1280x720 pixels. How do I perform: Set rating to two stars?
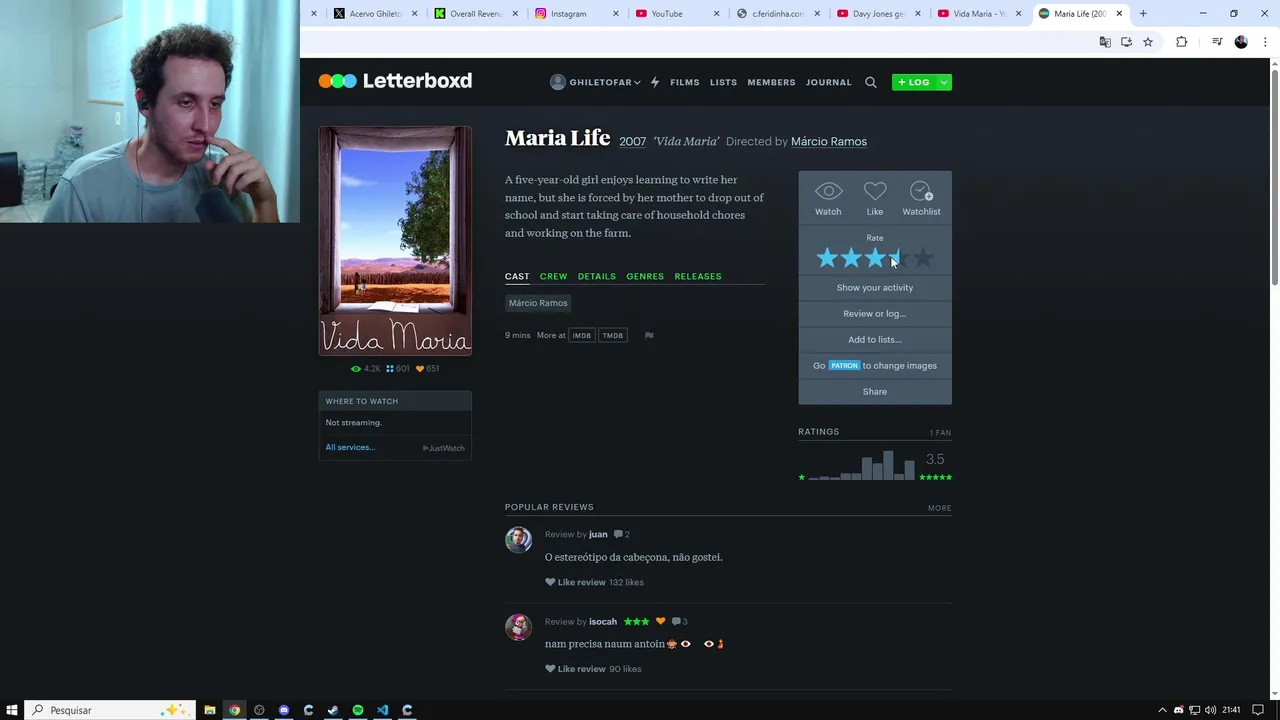[851, 259]
